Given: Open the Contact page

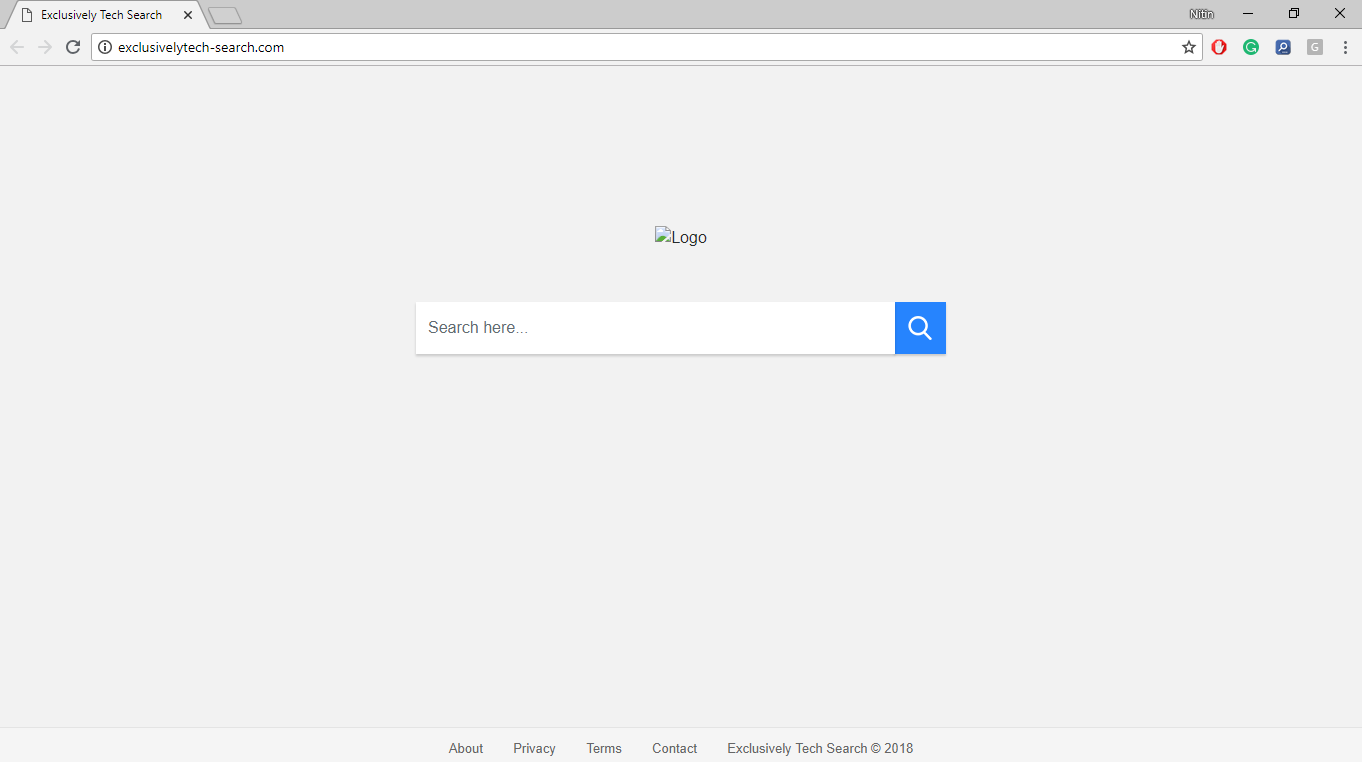Looking at the screenshot, I should coord(674,748).
